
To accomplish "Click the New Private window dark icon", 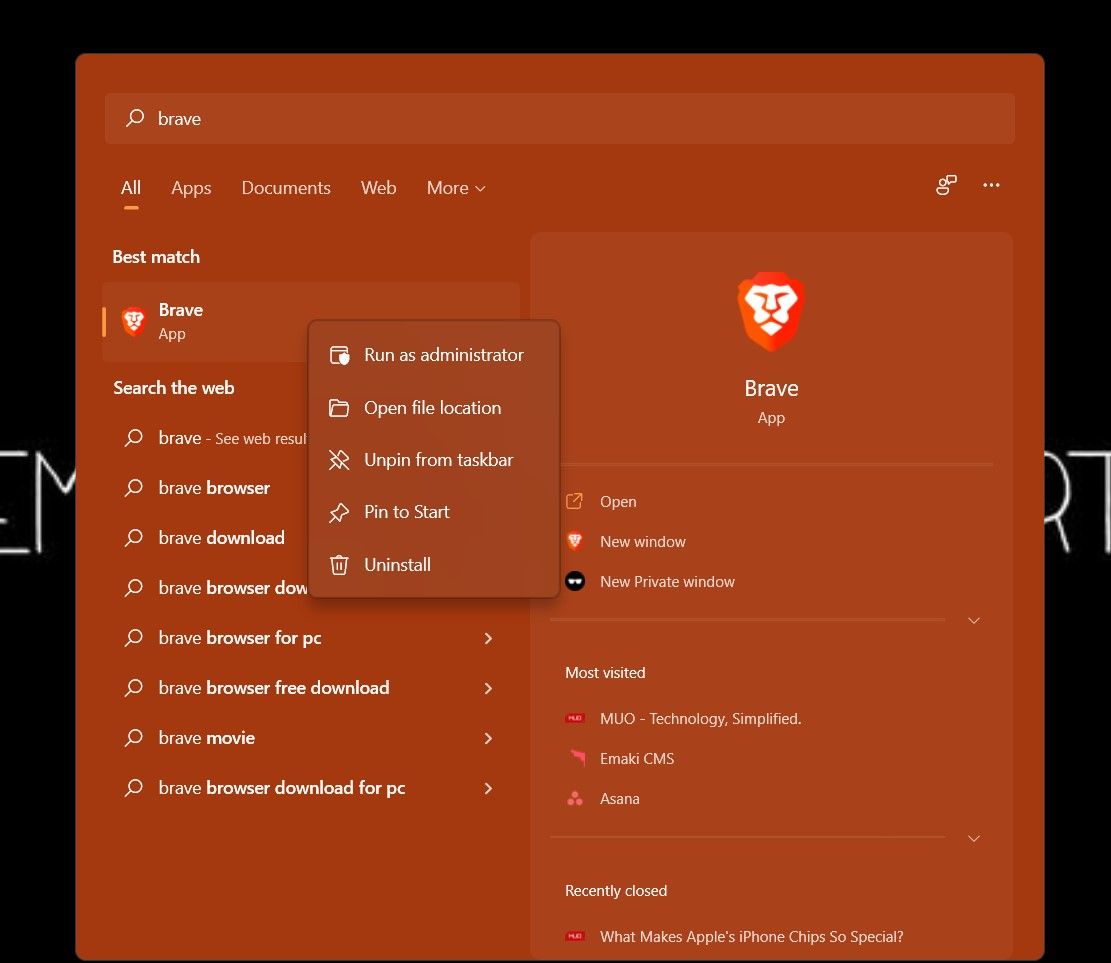I will pos(574,581).
